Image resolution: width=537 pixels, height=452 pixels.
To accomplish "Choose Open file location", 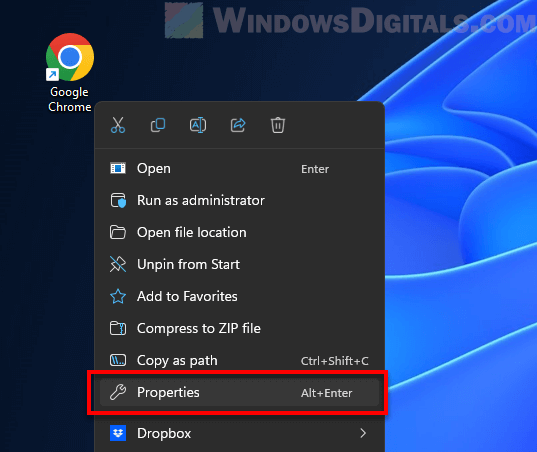I will pyautogui.click(x=239, y=233).
